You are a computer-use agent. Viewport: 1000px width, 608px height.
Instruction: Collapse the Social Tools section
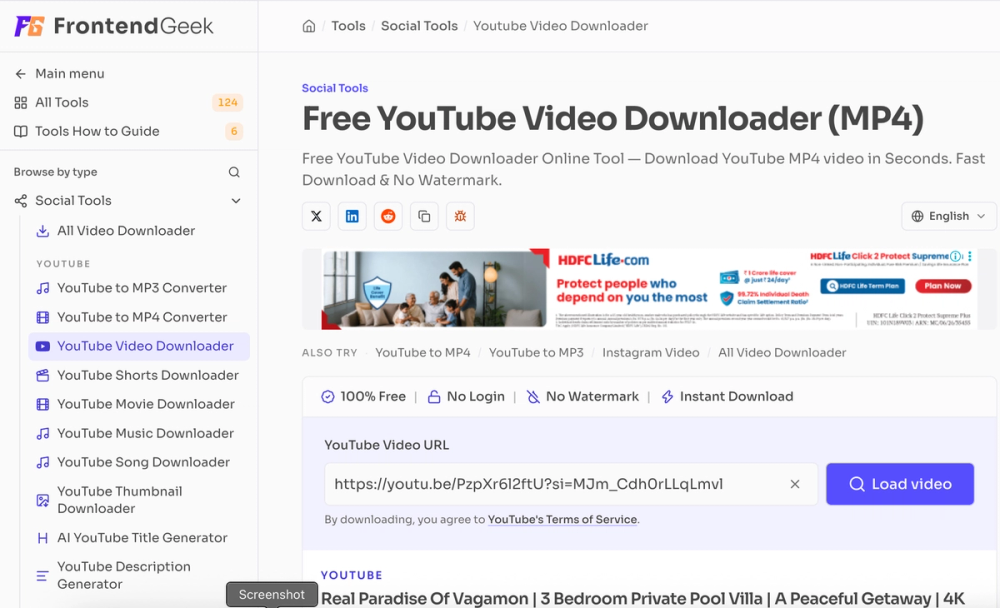[235, 201]
